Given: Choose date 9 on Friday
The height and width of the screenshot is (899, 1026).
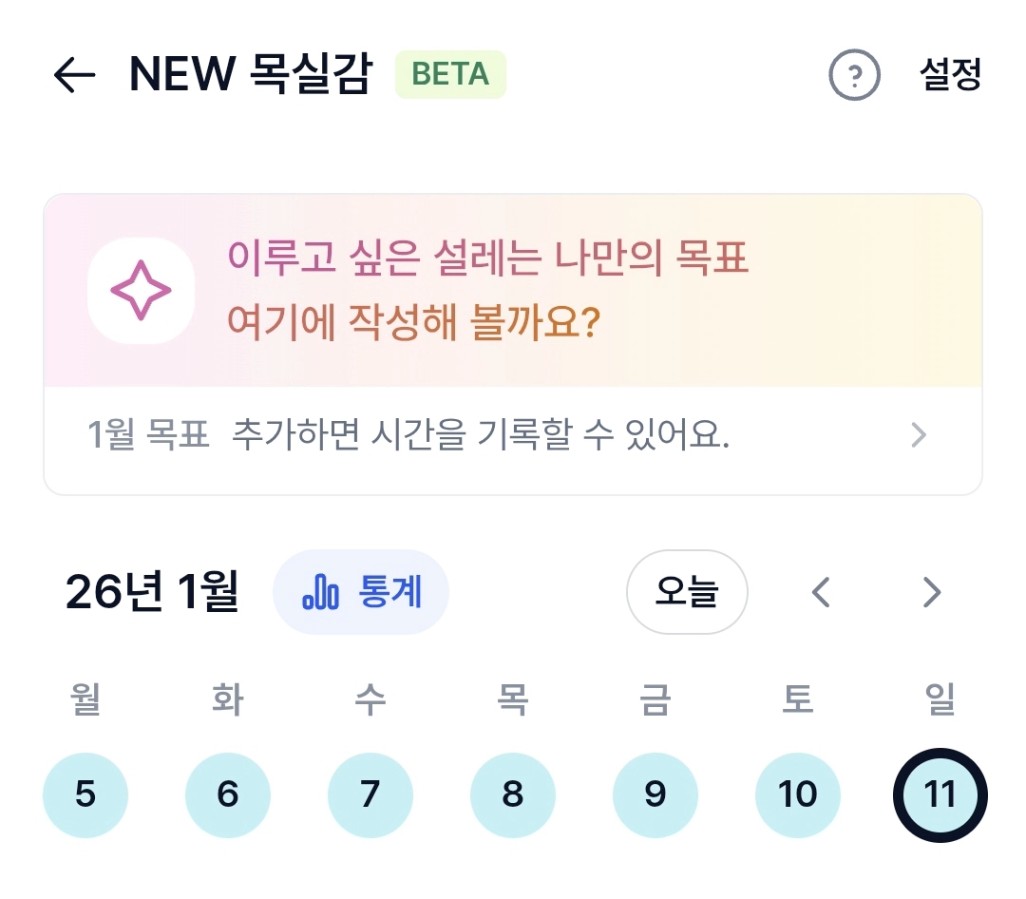Looking at the screenshot, I should (x=655, y=795).
